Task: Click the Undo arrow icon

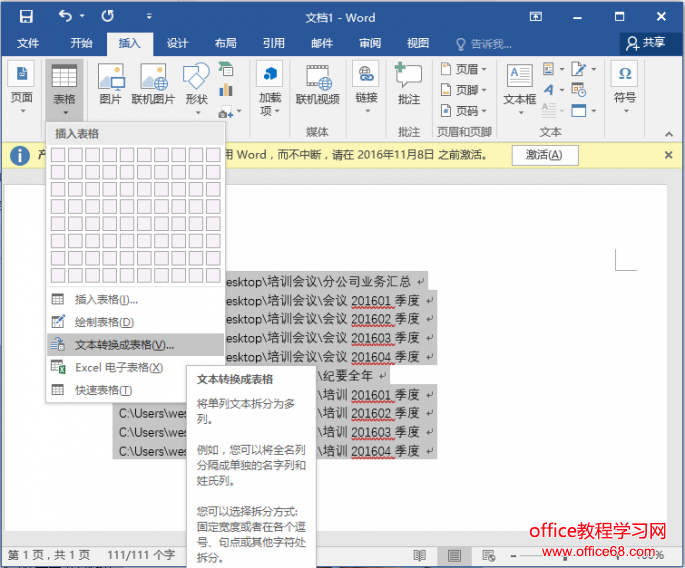Action: [x=66, y=16]
